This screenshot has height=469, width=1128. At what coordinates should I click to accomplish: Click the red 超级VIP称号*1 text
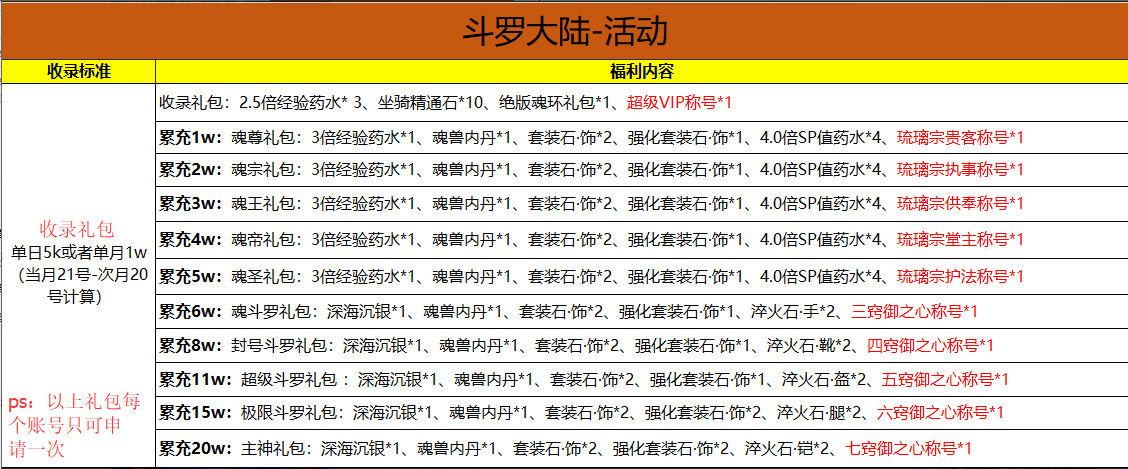679,103
